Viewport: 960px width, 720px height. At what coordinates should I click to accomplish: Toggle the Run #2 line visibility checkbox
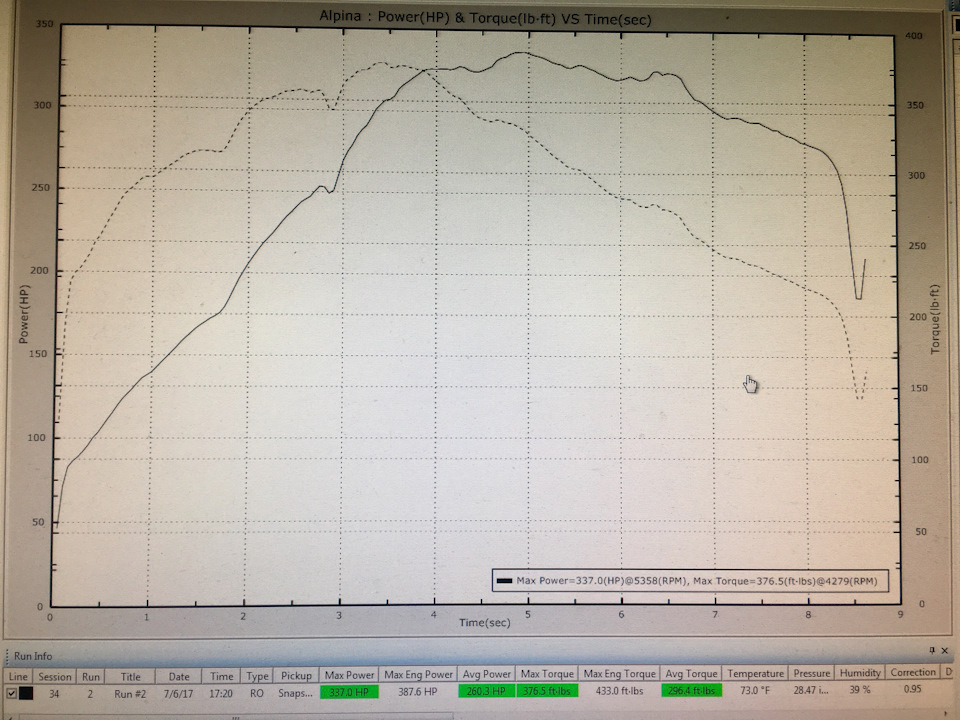[x=11, y=694]
